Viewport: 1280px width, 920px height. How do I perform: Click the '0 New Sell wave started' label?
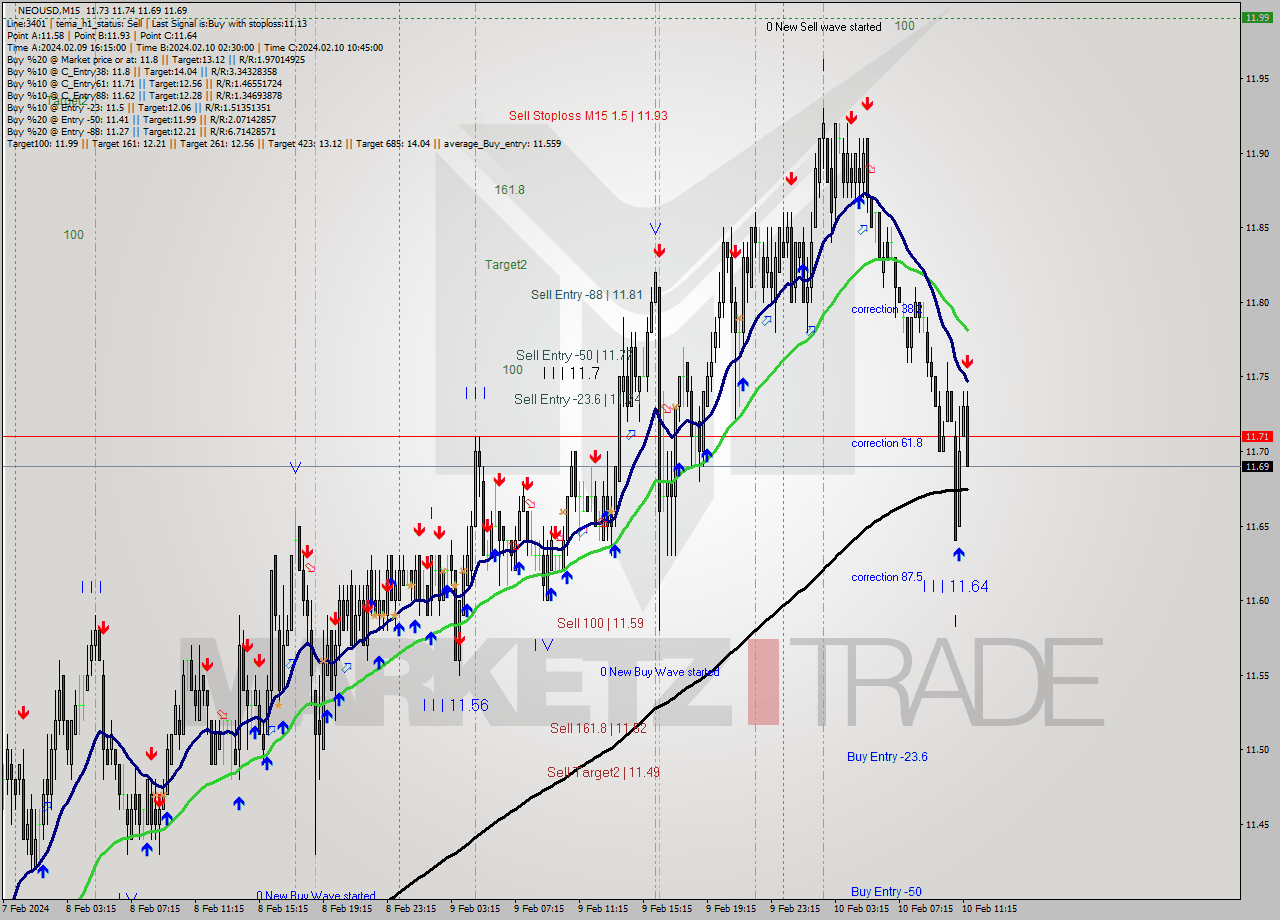pos(824,27)
